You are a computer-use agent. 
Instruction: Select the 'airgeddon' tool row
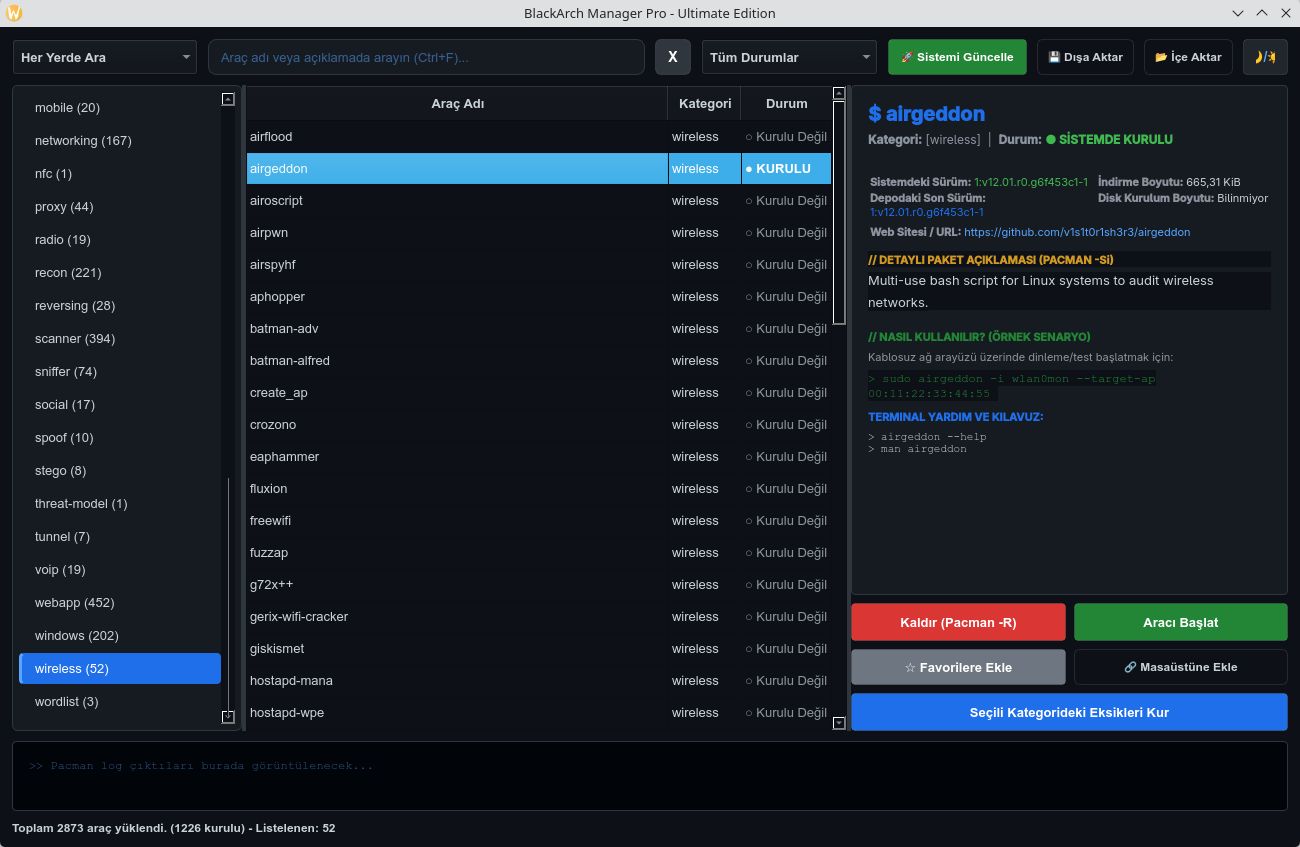(539, 169)
